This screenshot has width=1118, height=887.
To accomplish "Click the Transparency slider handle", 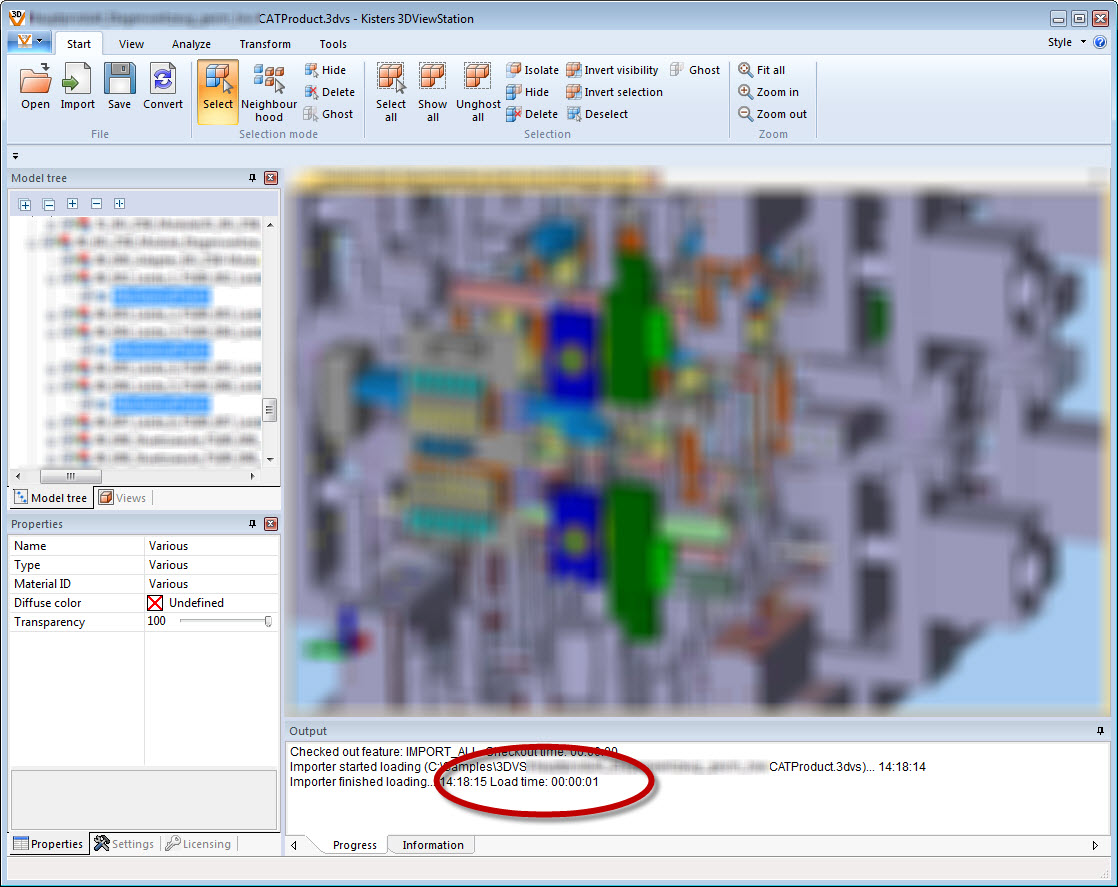I will tap(268, 621).
